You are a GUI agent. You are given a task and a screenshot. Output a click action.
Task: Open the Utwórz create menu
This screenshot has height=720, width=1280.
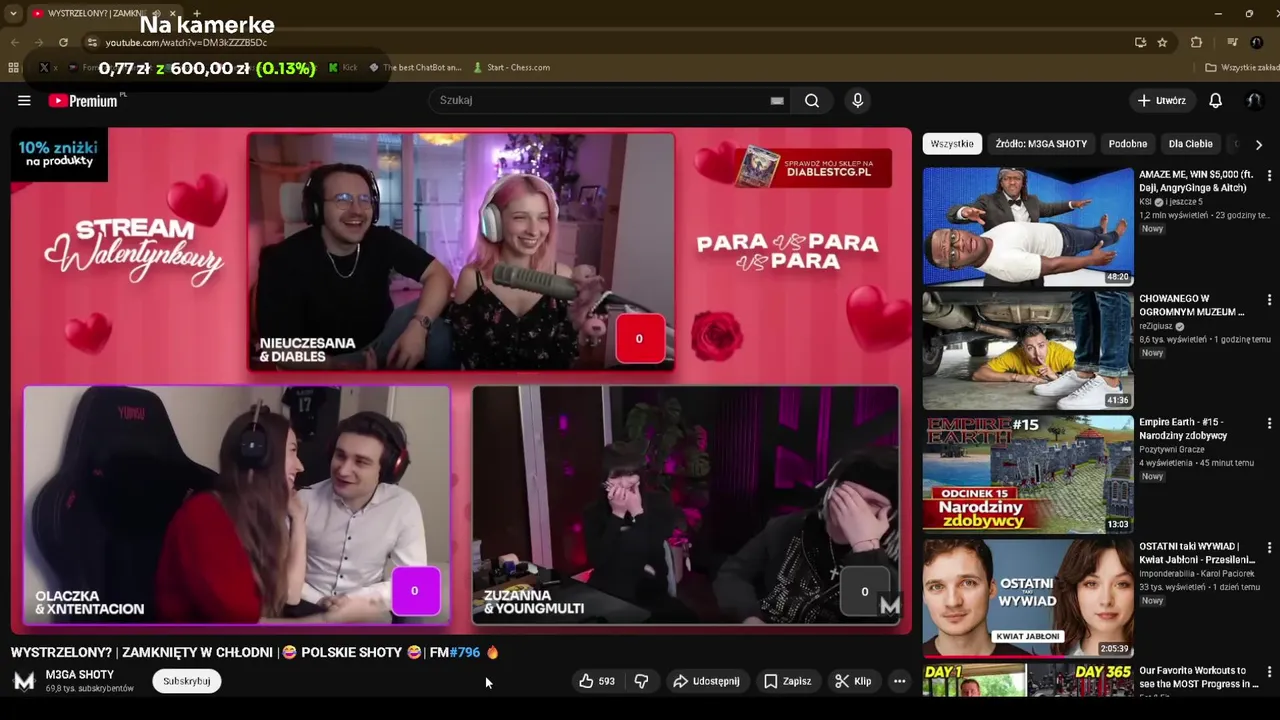1161,100
